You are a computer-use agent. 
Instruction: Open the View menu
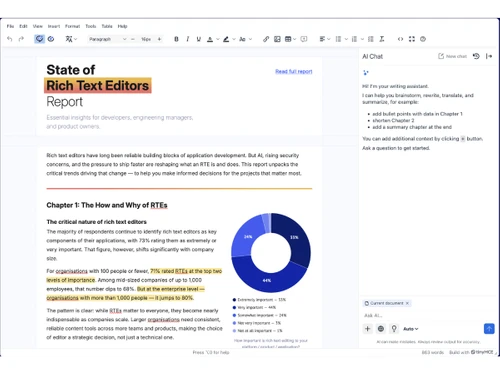[38, 26]
